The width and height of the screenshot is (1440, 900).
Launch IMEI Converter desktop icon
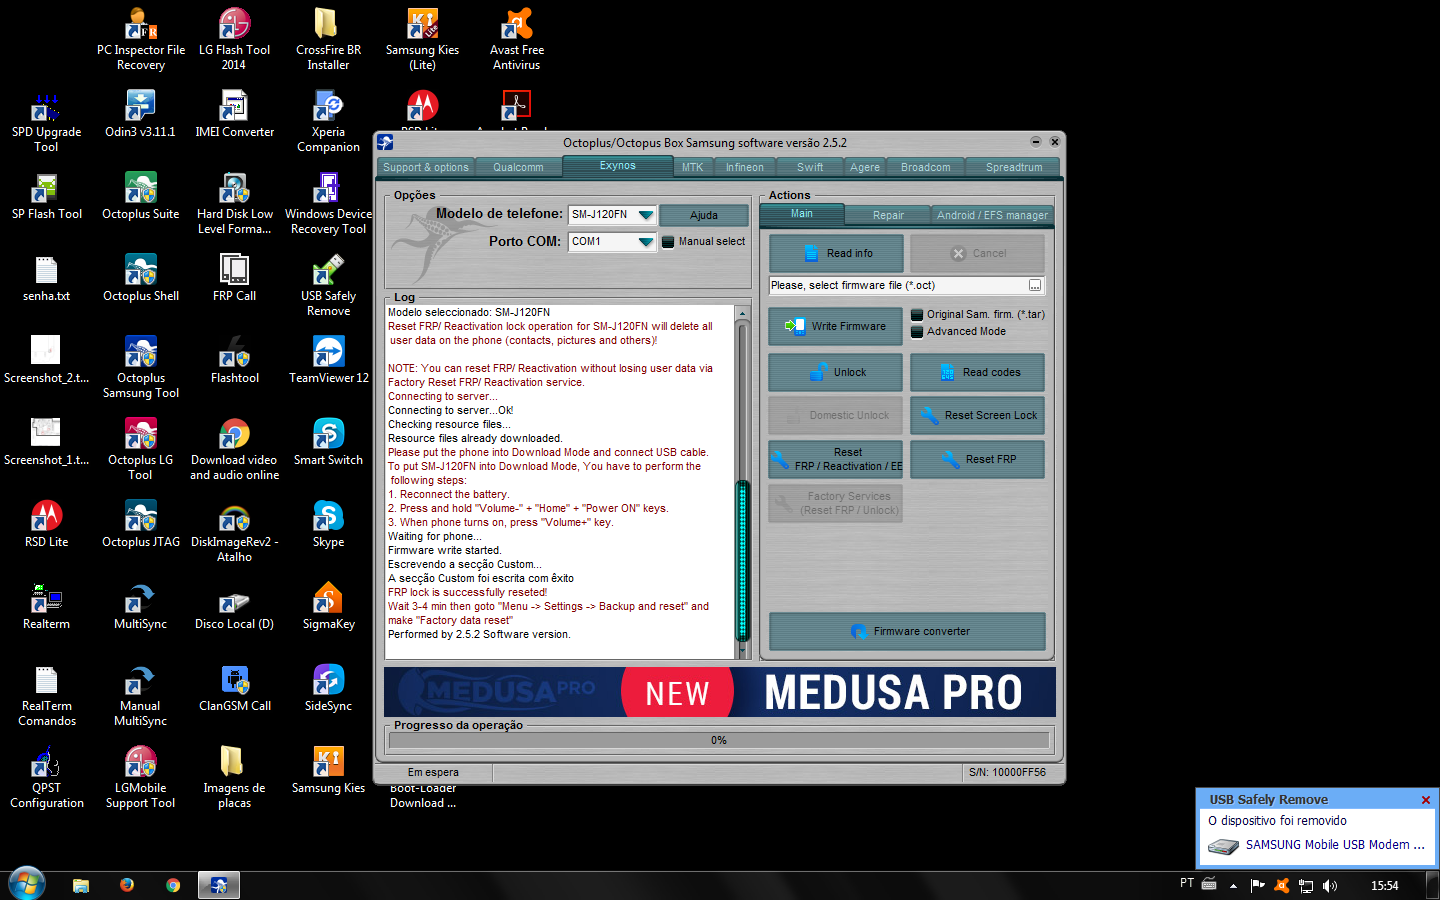click(234, 115)
